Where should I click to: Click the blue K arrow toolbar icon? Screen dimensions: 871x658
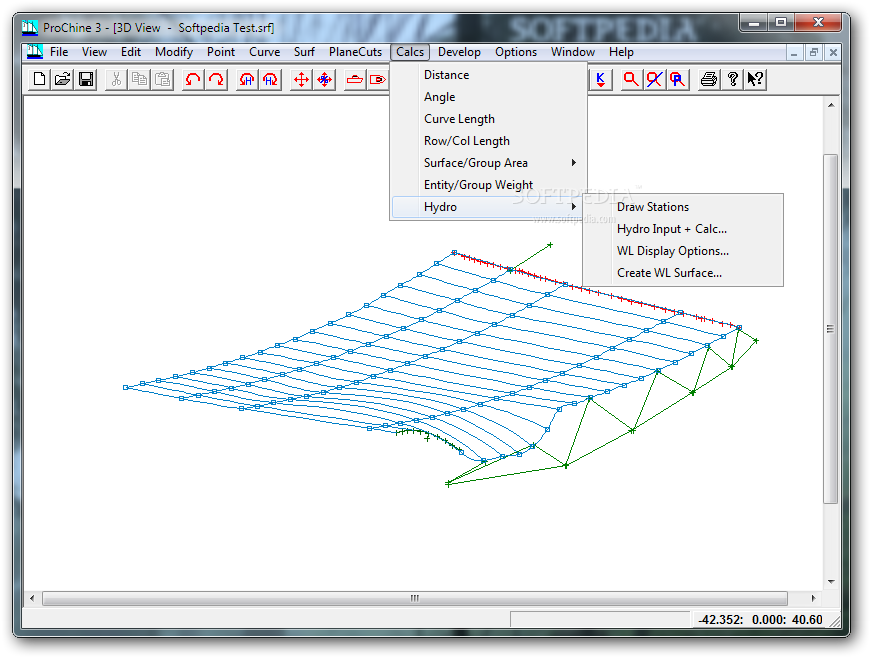click(x=600, y=79)
